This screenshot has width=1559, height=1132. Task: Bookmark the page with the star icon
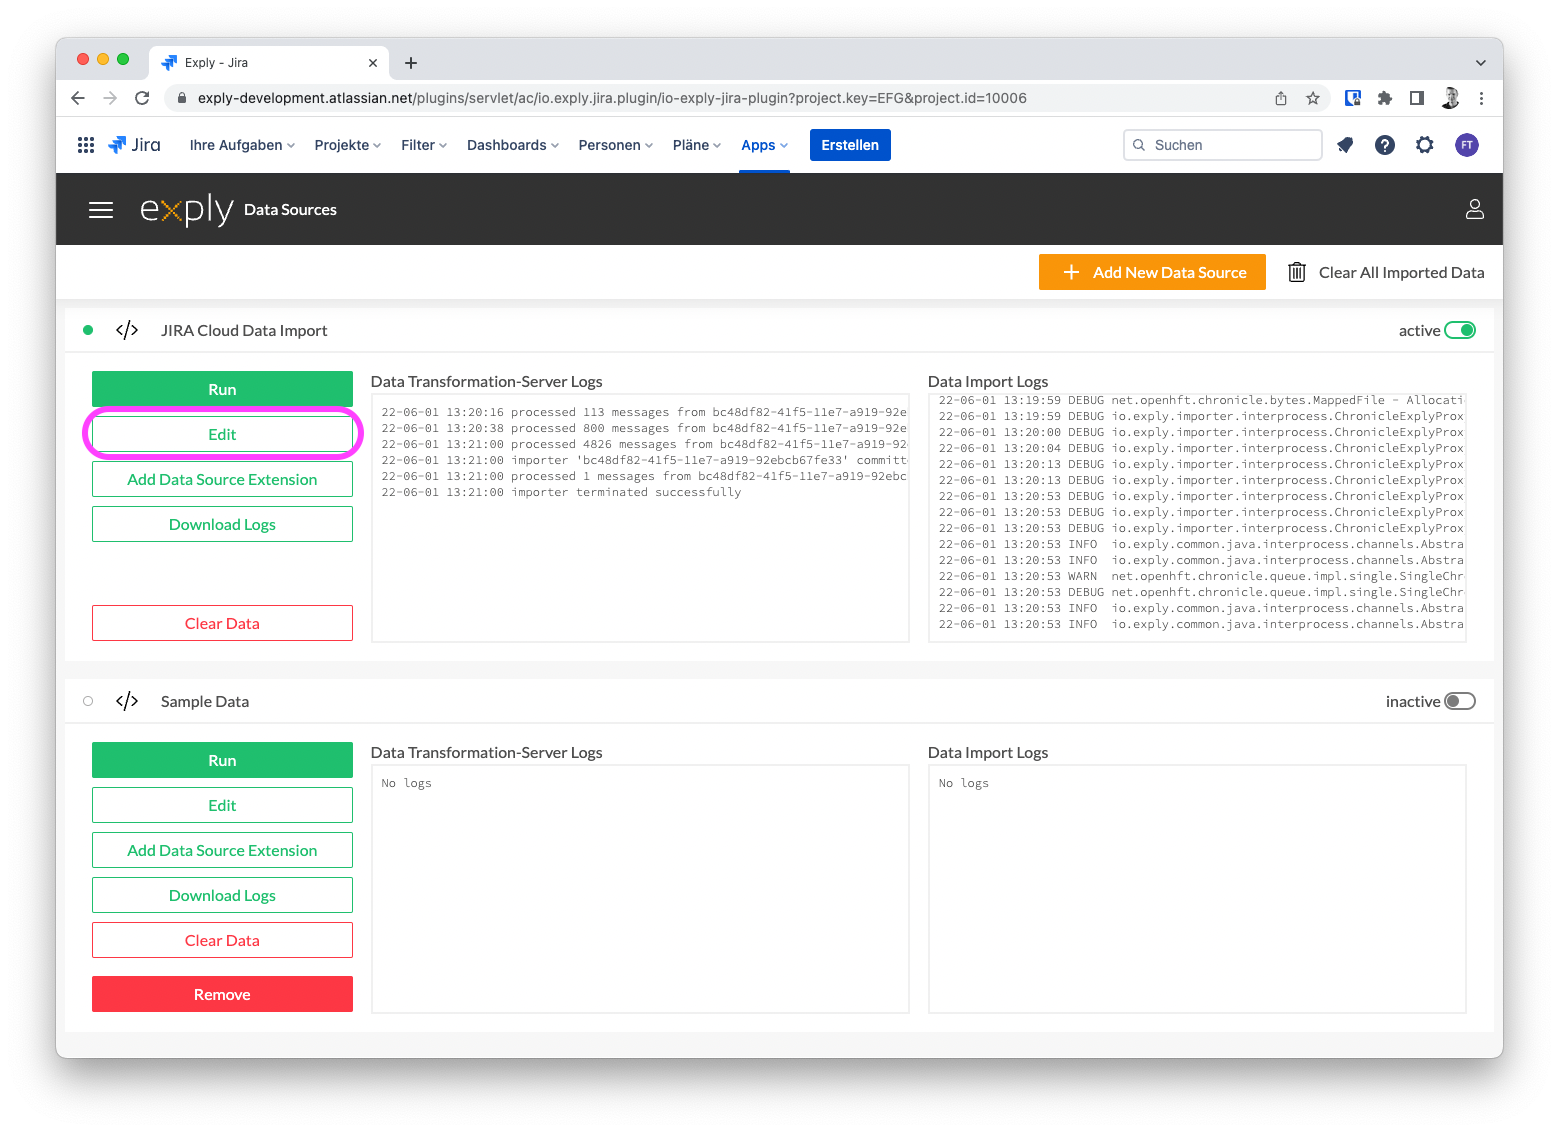tap(1313, 98)
